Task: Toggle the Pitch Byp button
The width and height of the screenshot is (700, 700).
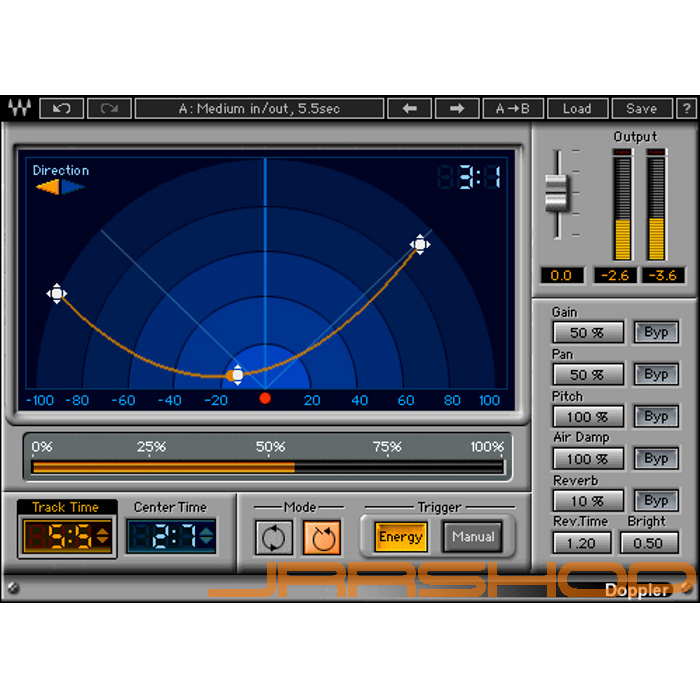Action: pos(656,416)
